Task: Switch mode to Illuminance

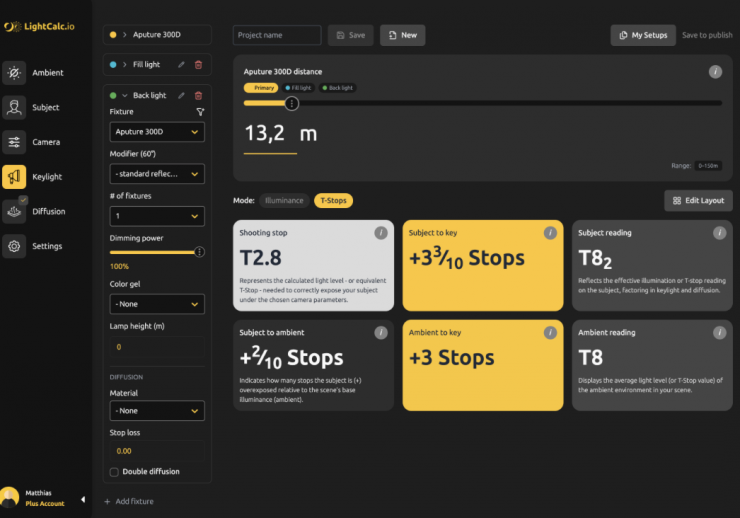Action: pyautogui.click(x=284, y=200)
